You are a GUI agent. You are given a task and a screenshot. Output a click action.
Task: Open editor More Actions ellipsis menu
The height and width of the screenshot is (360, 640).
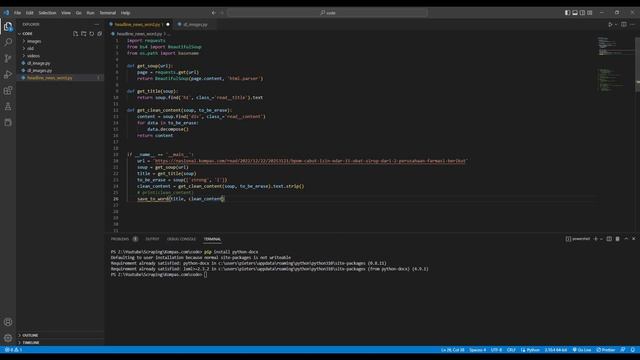pos(633,24)
